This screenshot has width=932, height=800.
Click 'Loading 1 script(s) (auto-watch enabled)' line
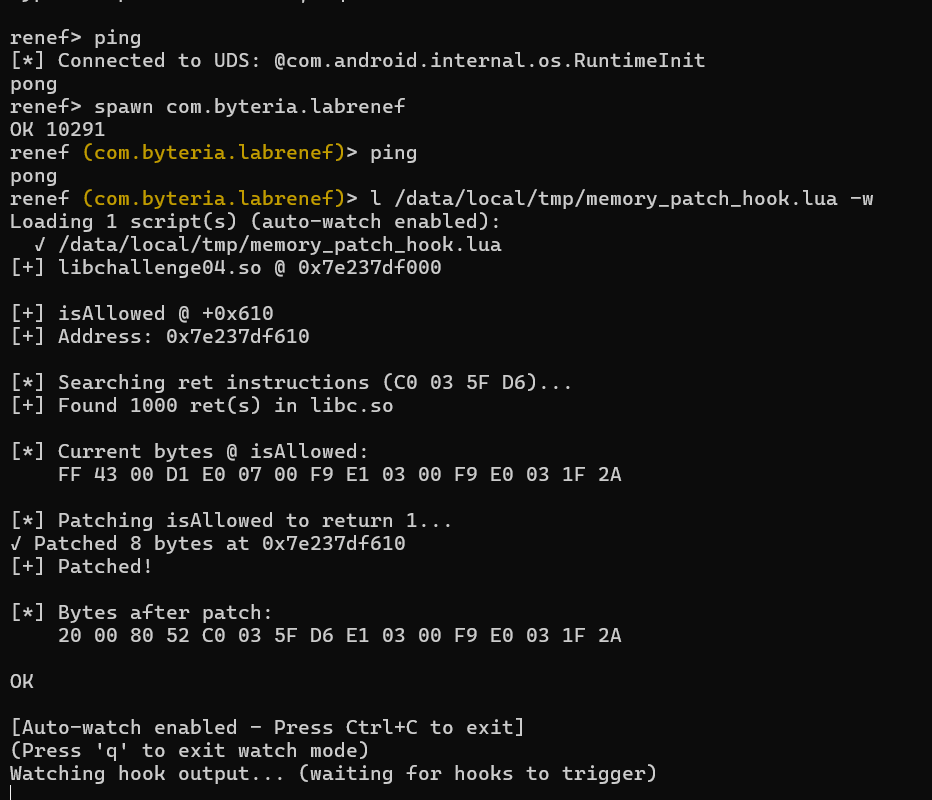point(255,222)
